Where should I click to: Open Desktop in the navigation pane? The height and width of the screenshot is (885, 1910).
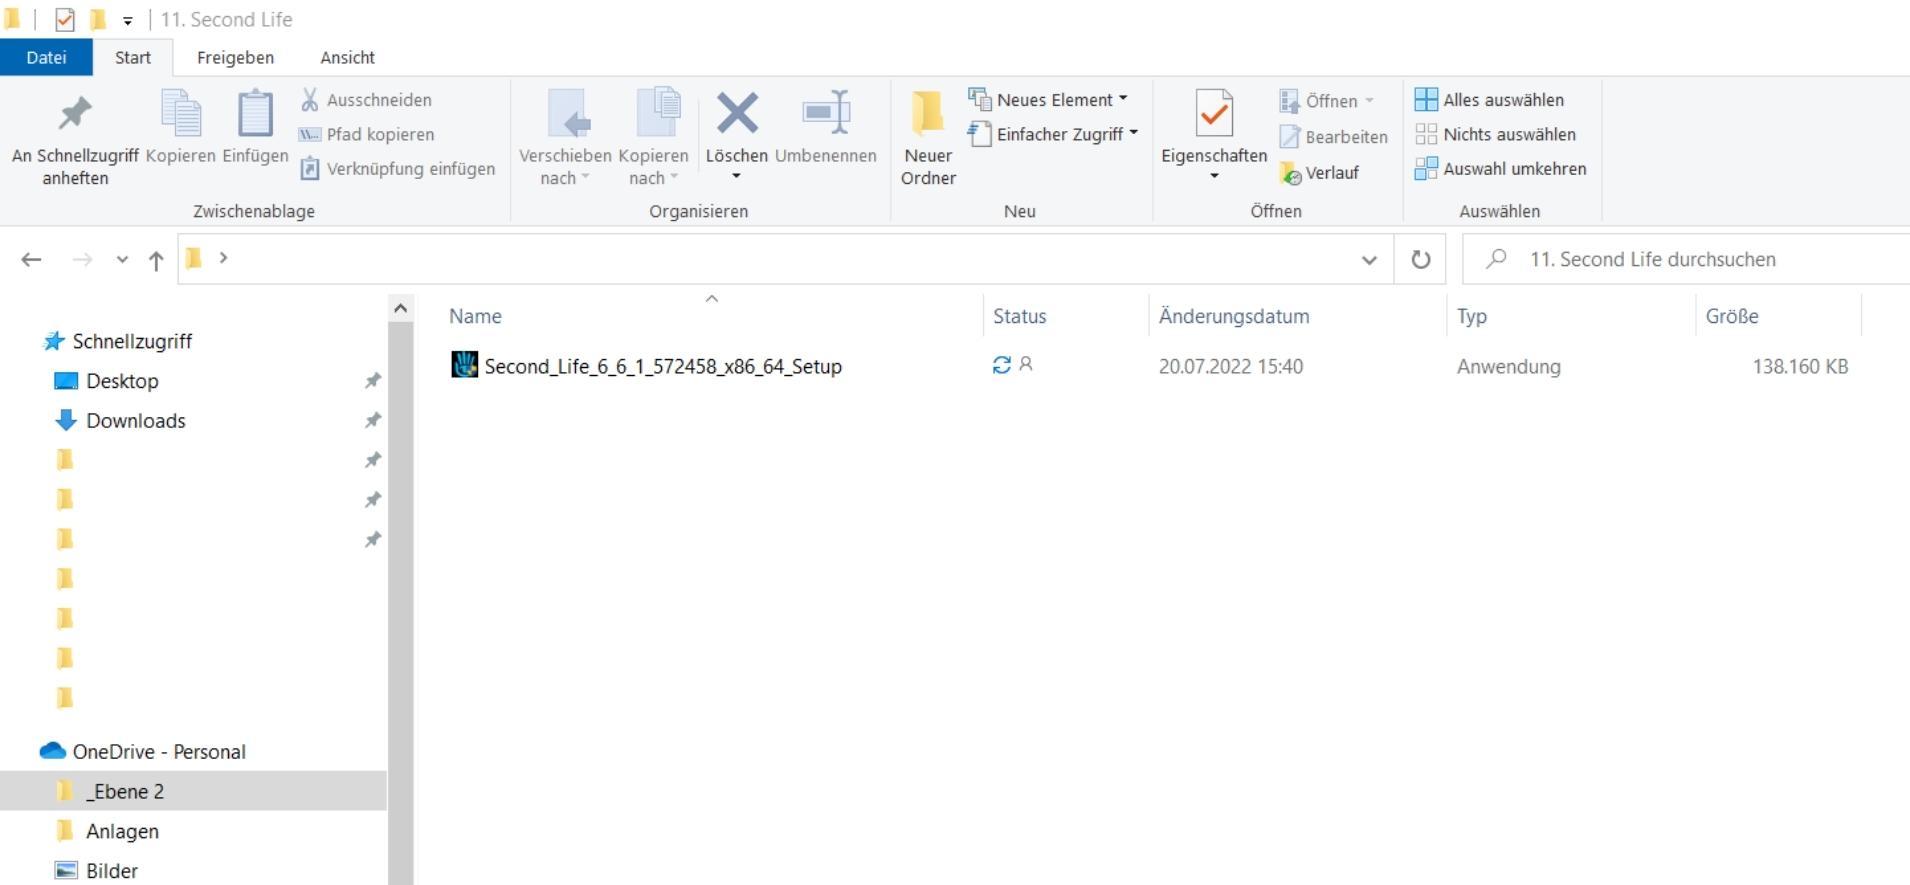[122, 381]
